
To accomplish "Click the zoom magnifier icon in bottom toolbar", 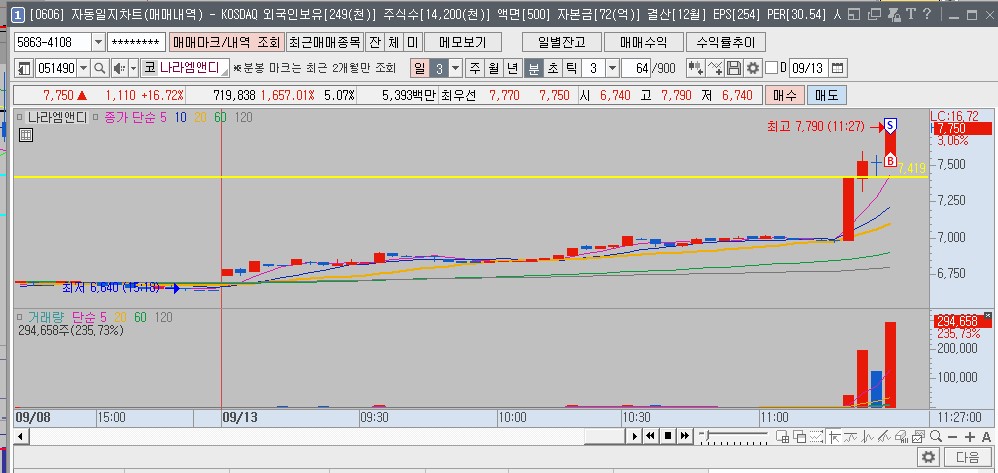I will tap(936, 436).
